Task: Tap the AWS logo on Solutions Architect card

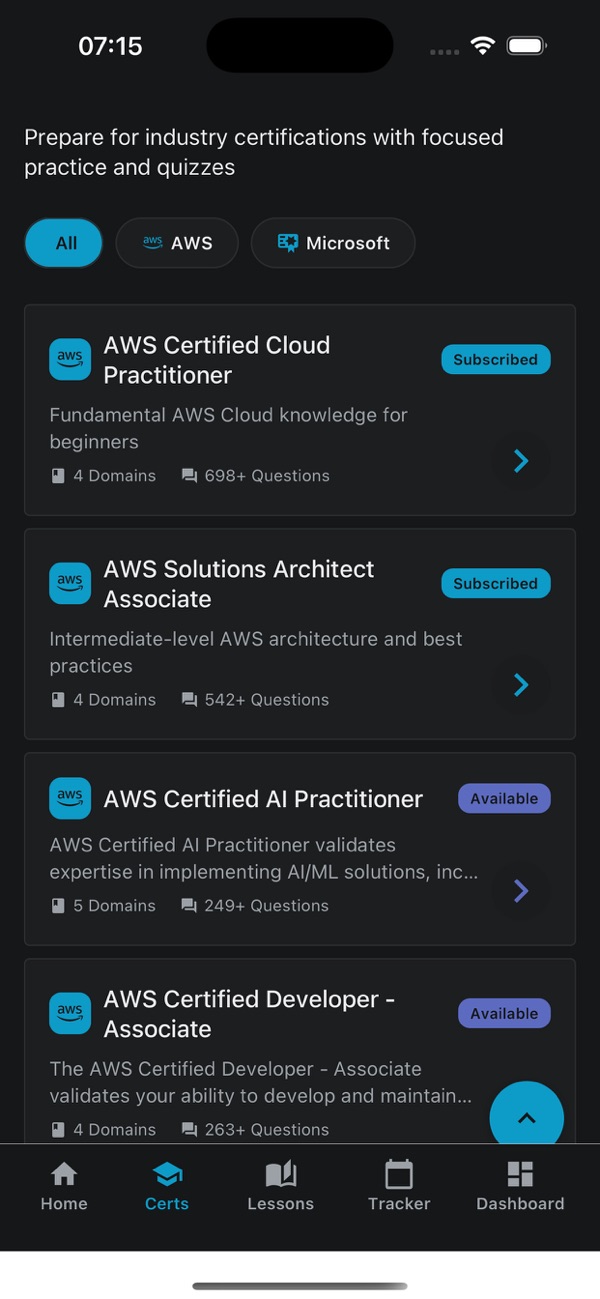Action: point(70,584)
